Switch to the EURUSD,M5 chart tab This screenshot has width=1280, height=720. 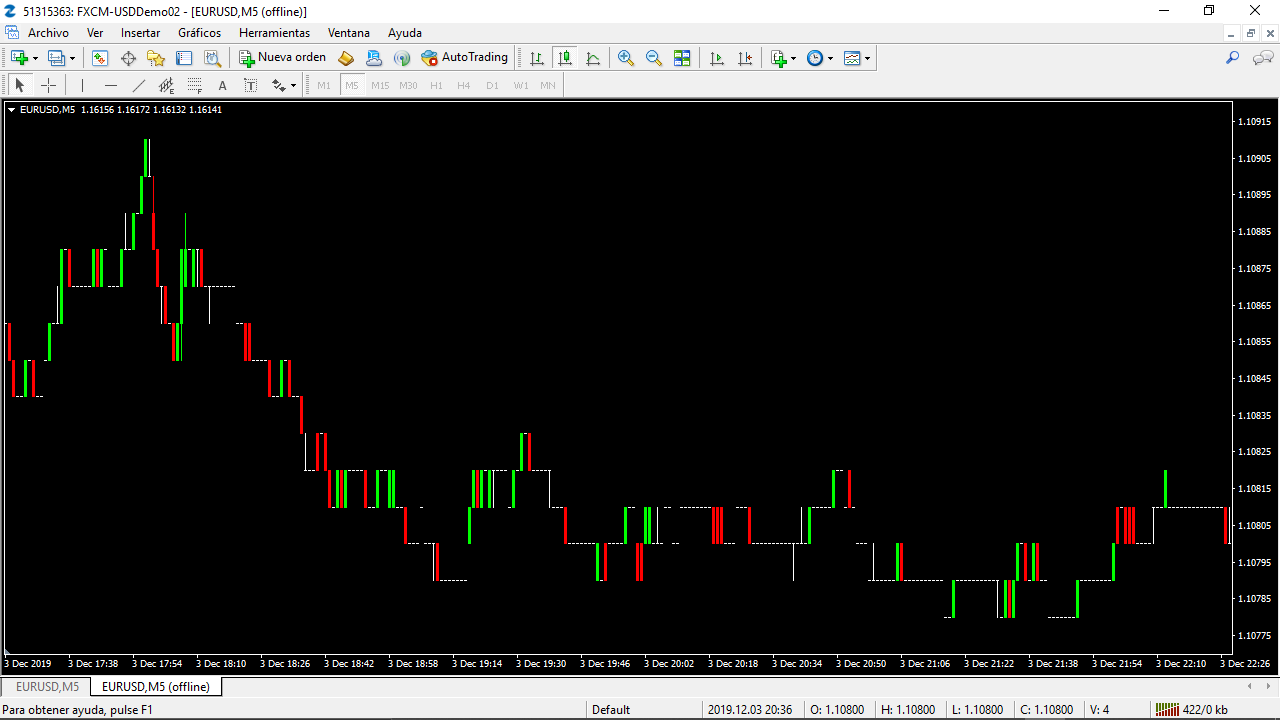47,687
